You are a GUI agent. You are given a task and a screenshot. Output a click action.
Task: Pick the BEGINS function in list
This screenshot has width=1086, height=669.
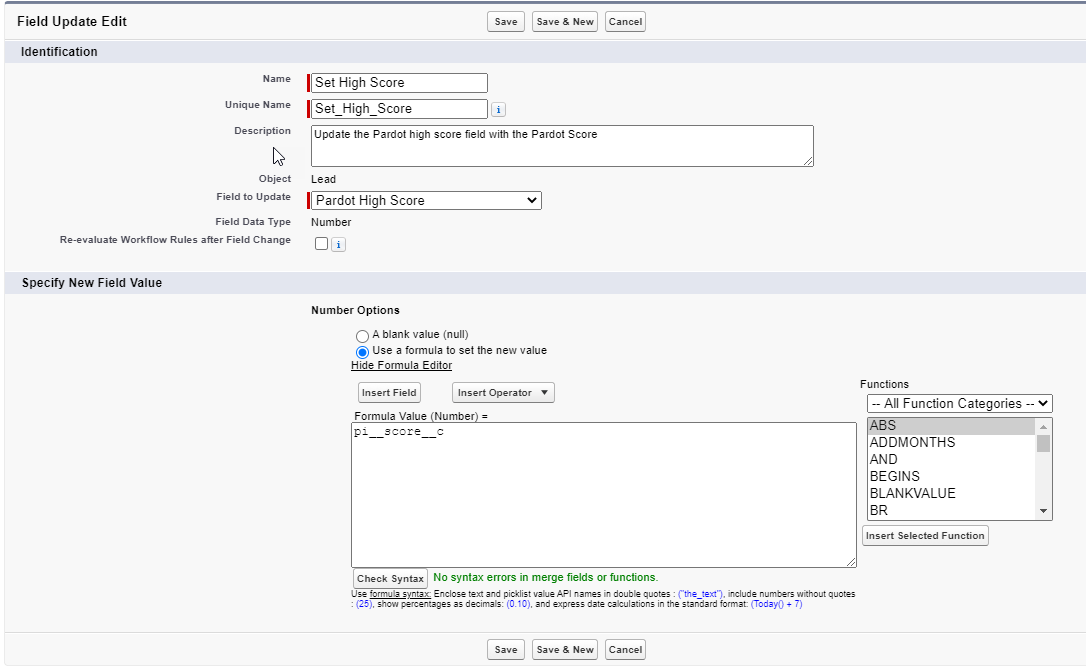895,477
